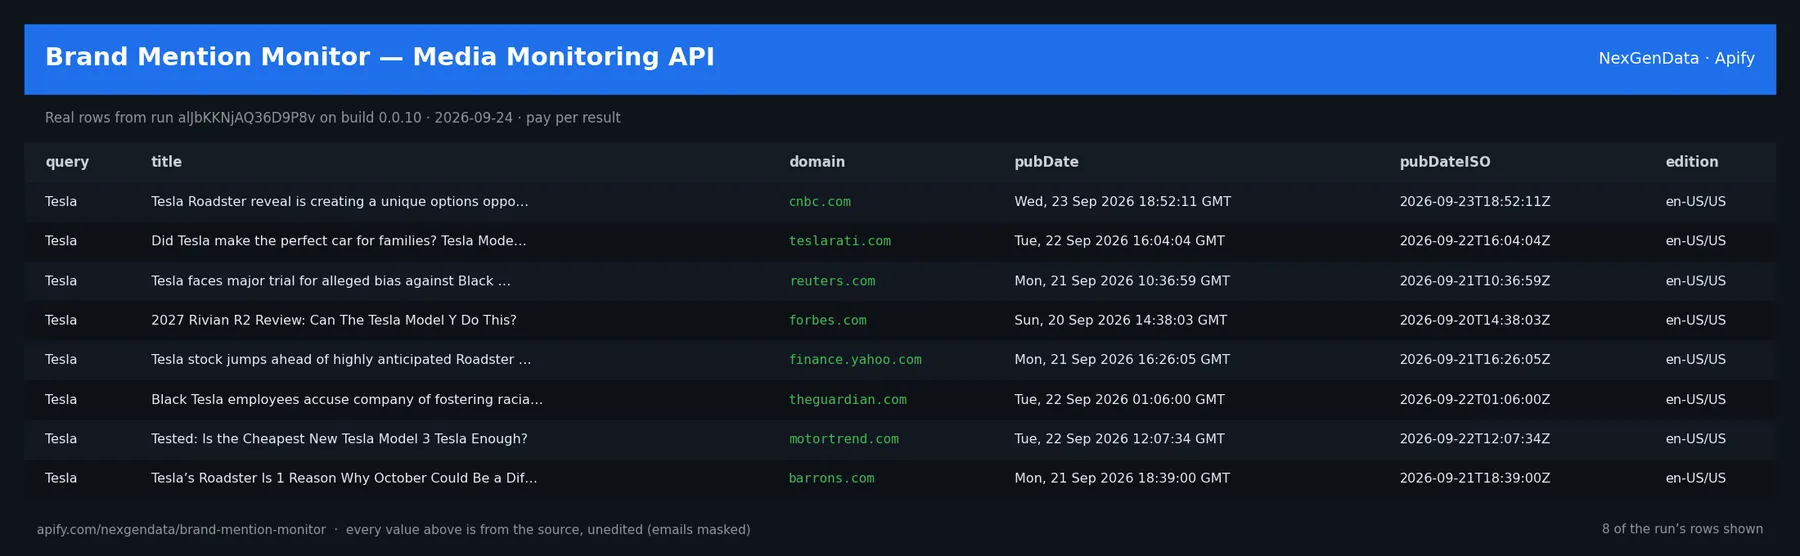The height and width of the screenshot is (556, 1800).
Task: Click pubDate Tue, 22 Sep 2026 12:07:34 GMT
Action: tap(1119, 438)
